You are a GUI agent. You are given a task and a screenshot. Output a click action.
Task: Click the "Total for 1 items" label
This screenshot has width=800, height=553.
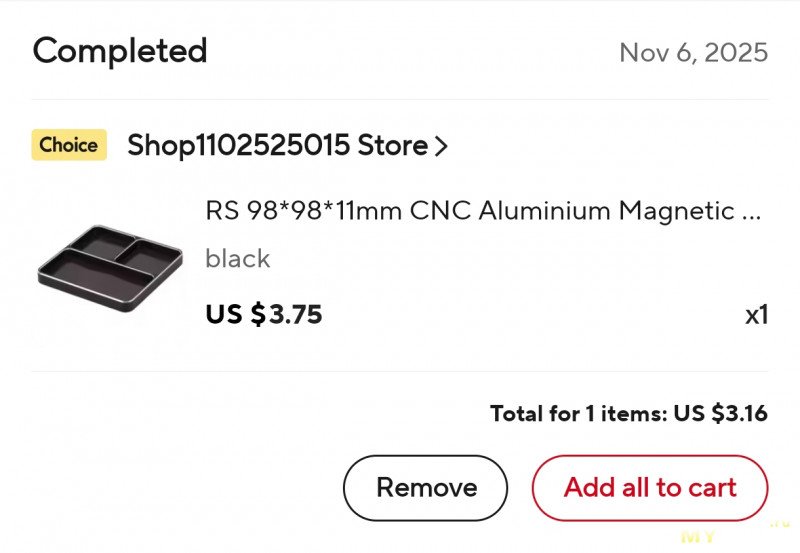[578, 414]
